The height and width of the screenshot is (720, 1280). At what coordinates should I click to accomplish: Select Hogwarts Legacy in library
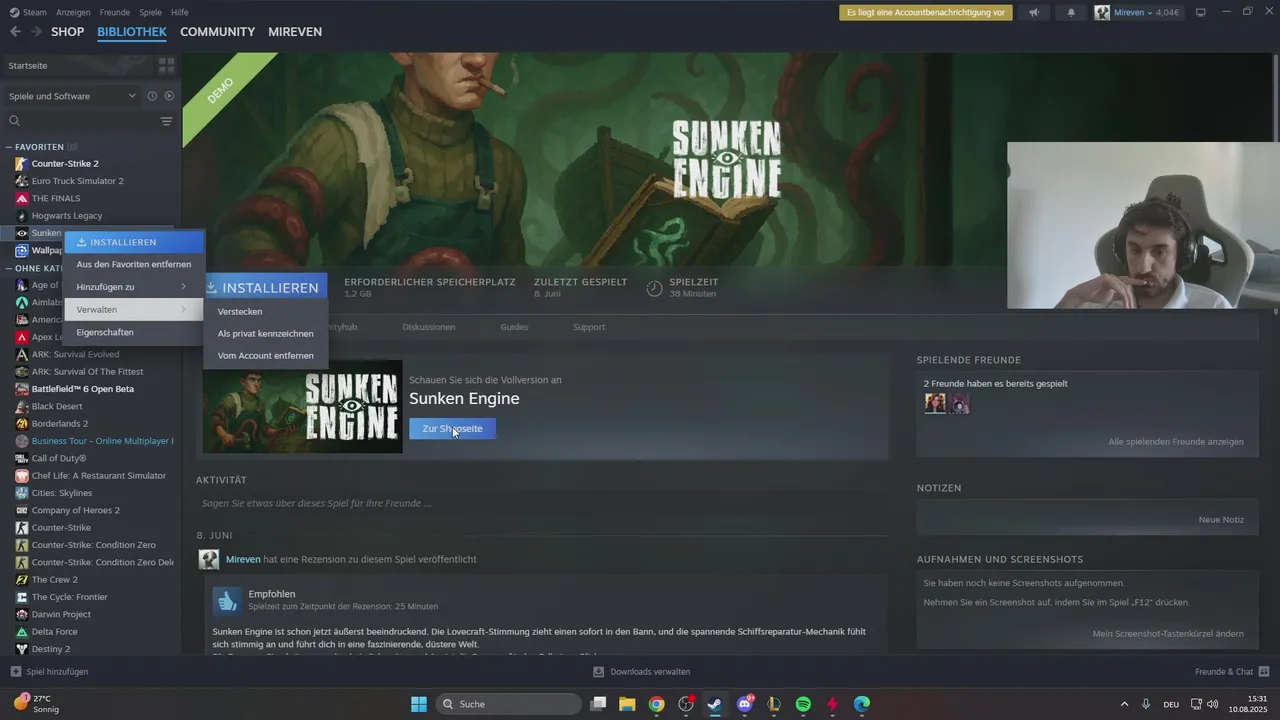[x=66, y=215]
